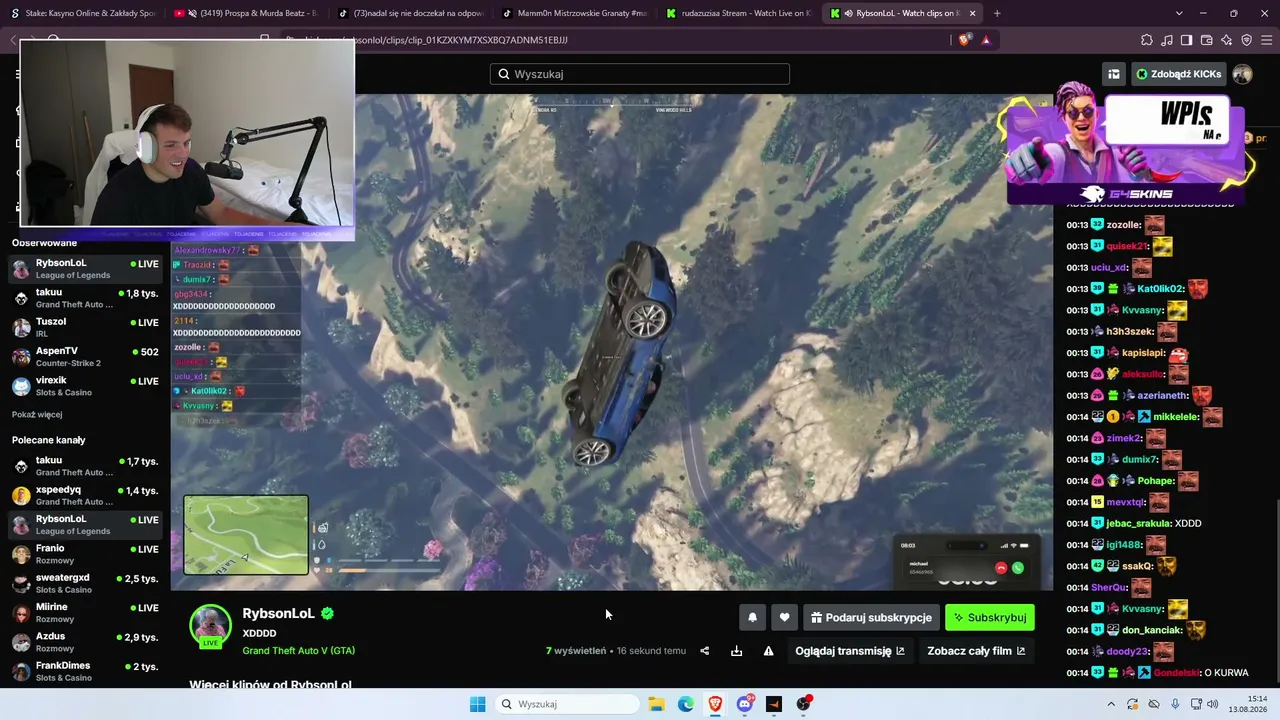The width and height of the screenshot is (1280, 720).
Task: Open browser extensions puzzle icon
Action: point(1147,40)
